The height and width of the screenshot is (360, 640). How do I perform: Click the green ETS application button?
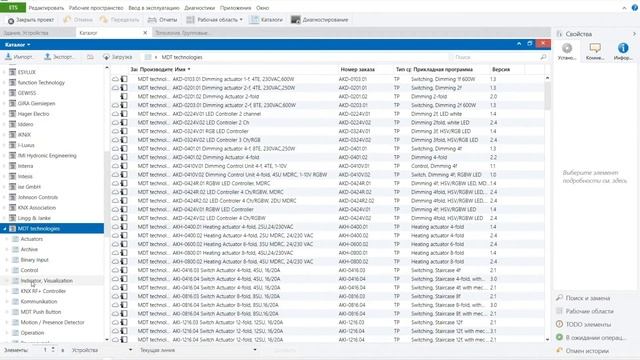13,8
